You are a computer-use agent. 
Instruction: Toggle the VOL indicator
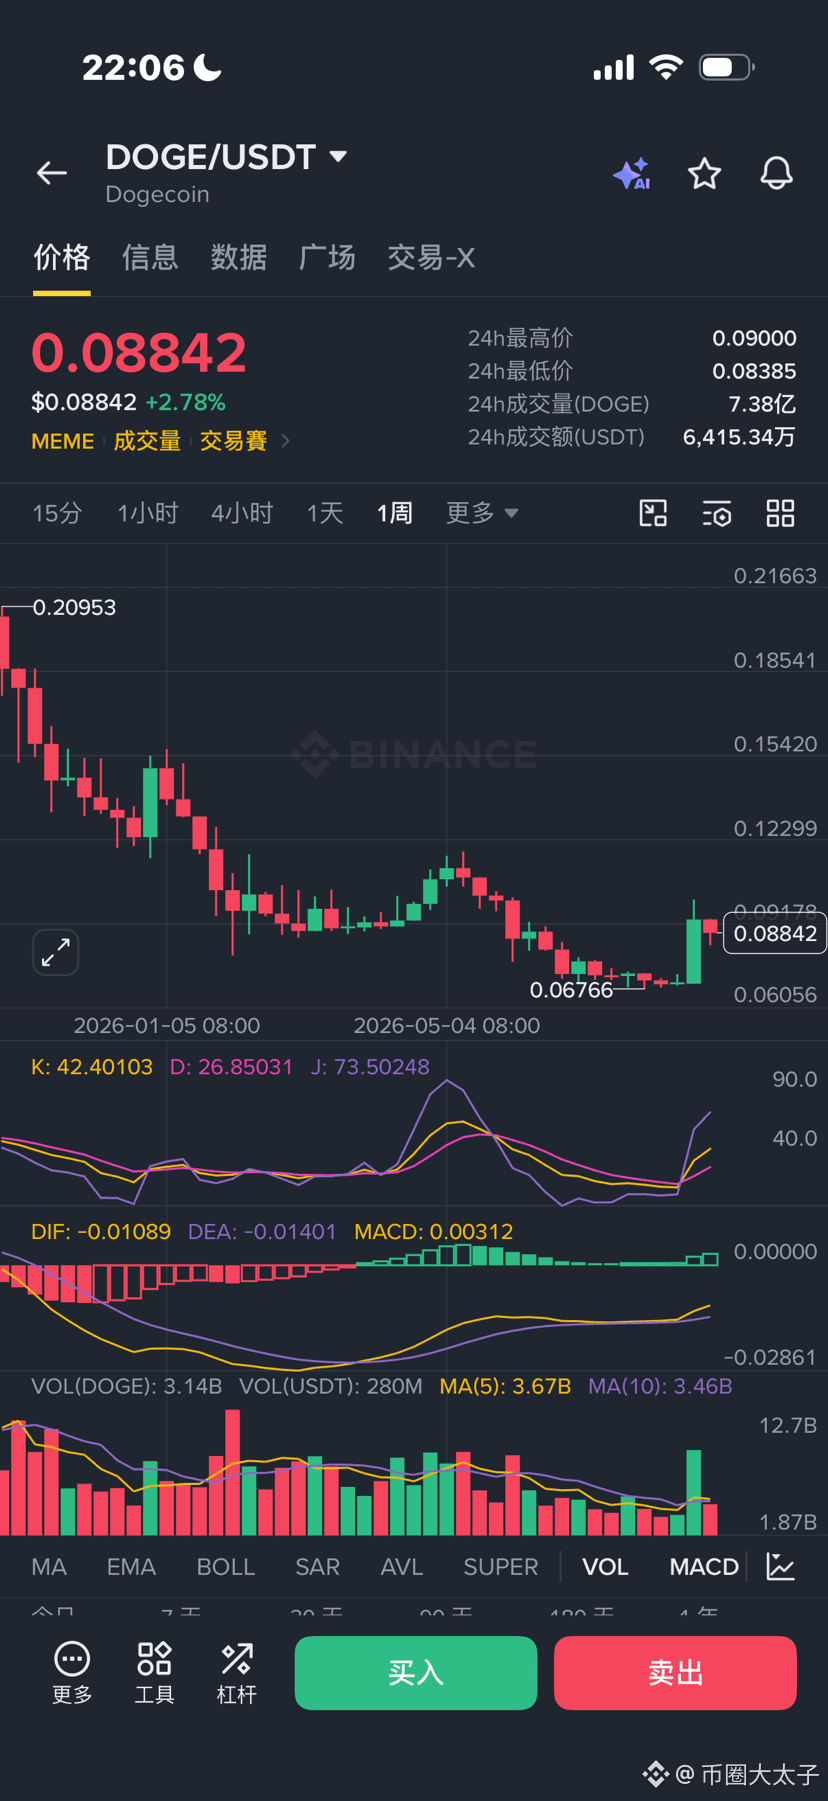click(x=606, y=1567)
